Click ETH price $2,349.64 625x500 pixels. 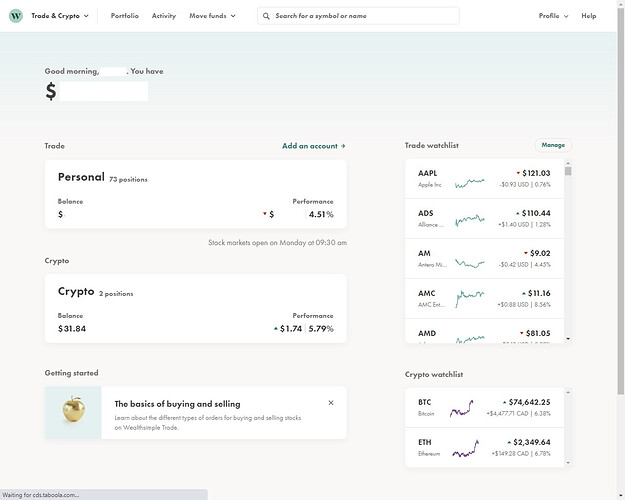pos(532,442)
